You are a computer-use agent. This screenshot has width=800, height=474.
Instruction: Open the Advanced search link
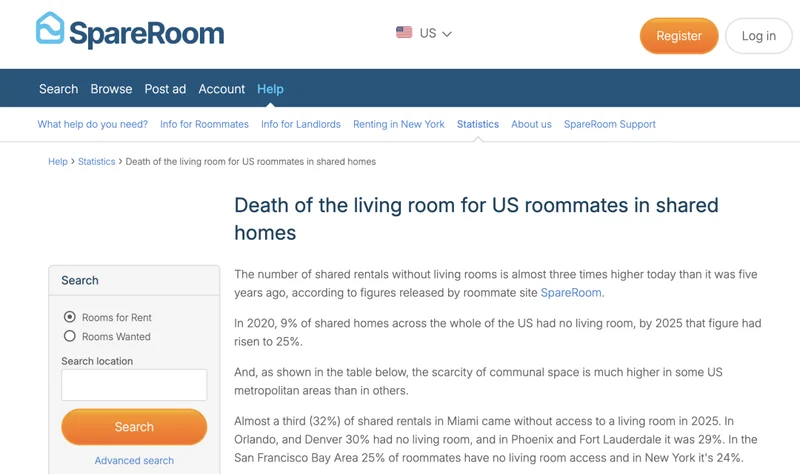tap(134, 461)
